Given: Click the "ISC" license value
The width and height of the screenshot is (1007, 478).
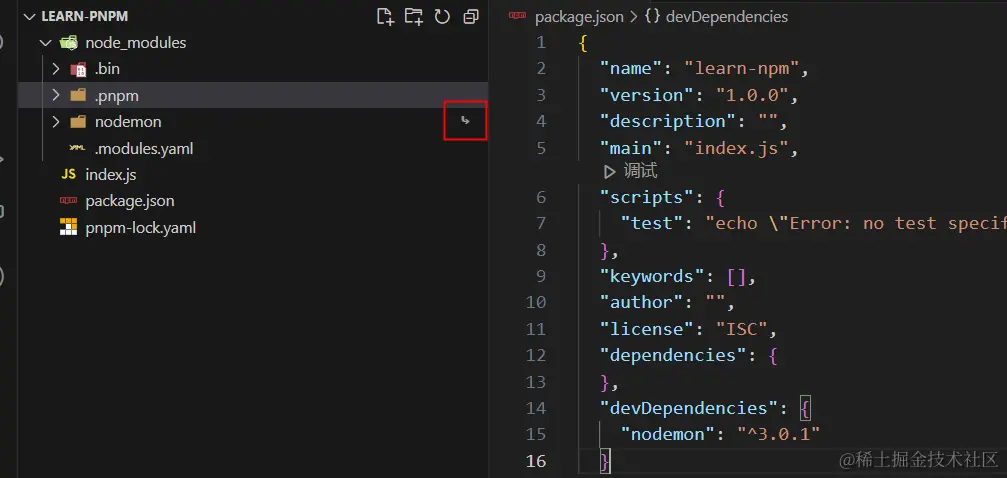Looking at the screenshot, I should pyautogui.click(x=742, y=329).
